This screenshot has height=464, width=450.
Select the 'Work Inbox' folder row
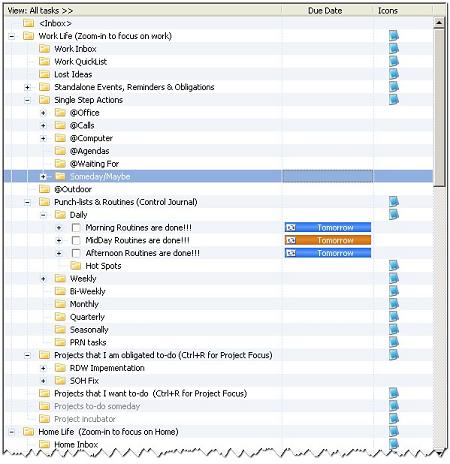[x=219, y=49]
